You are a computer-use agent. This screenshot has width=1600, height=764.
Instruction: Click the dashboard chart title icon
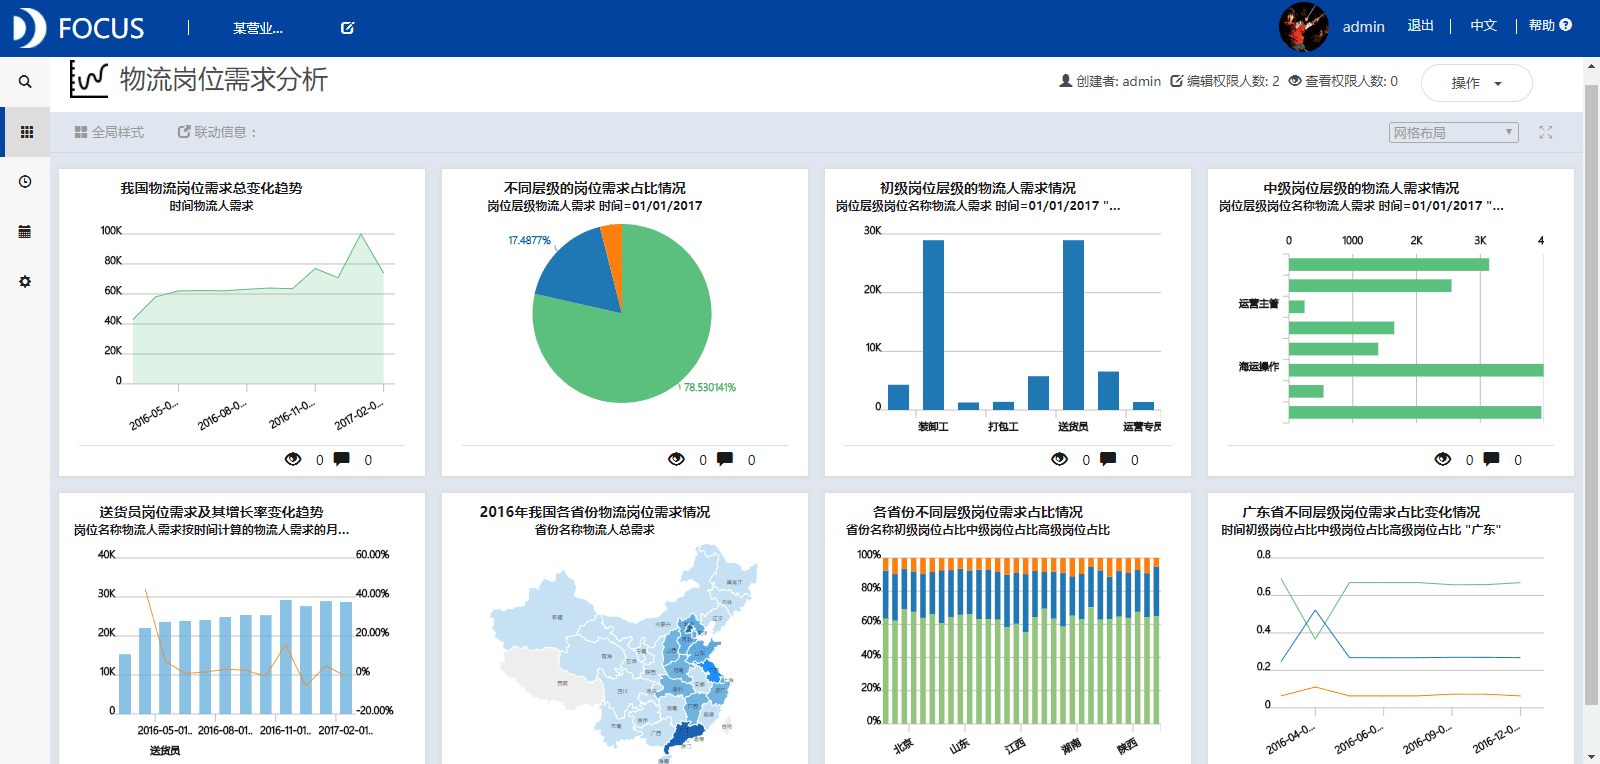pyautogui.click(x=88, y=79)
